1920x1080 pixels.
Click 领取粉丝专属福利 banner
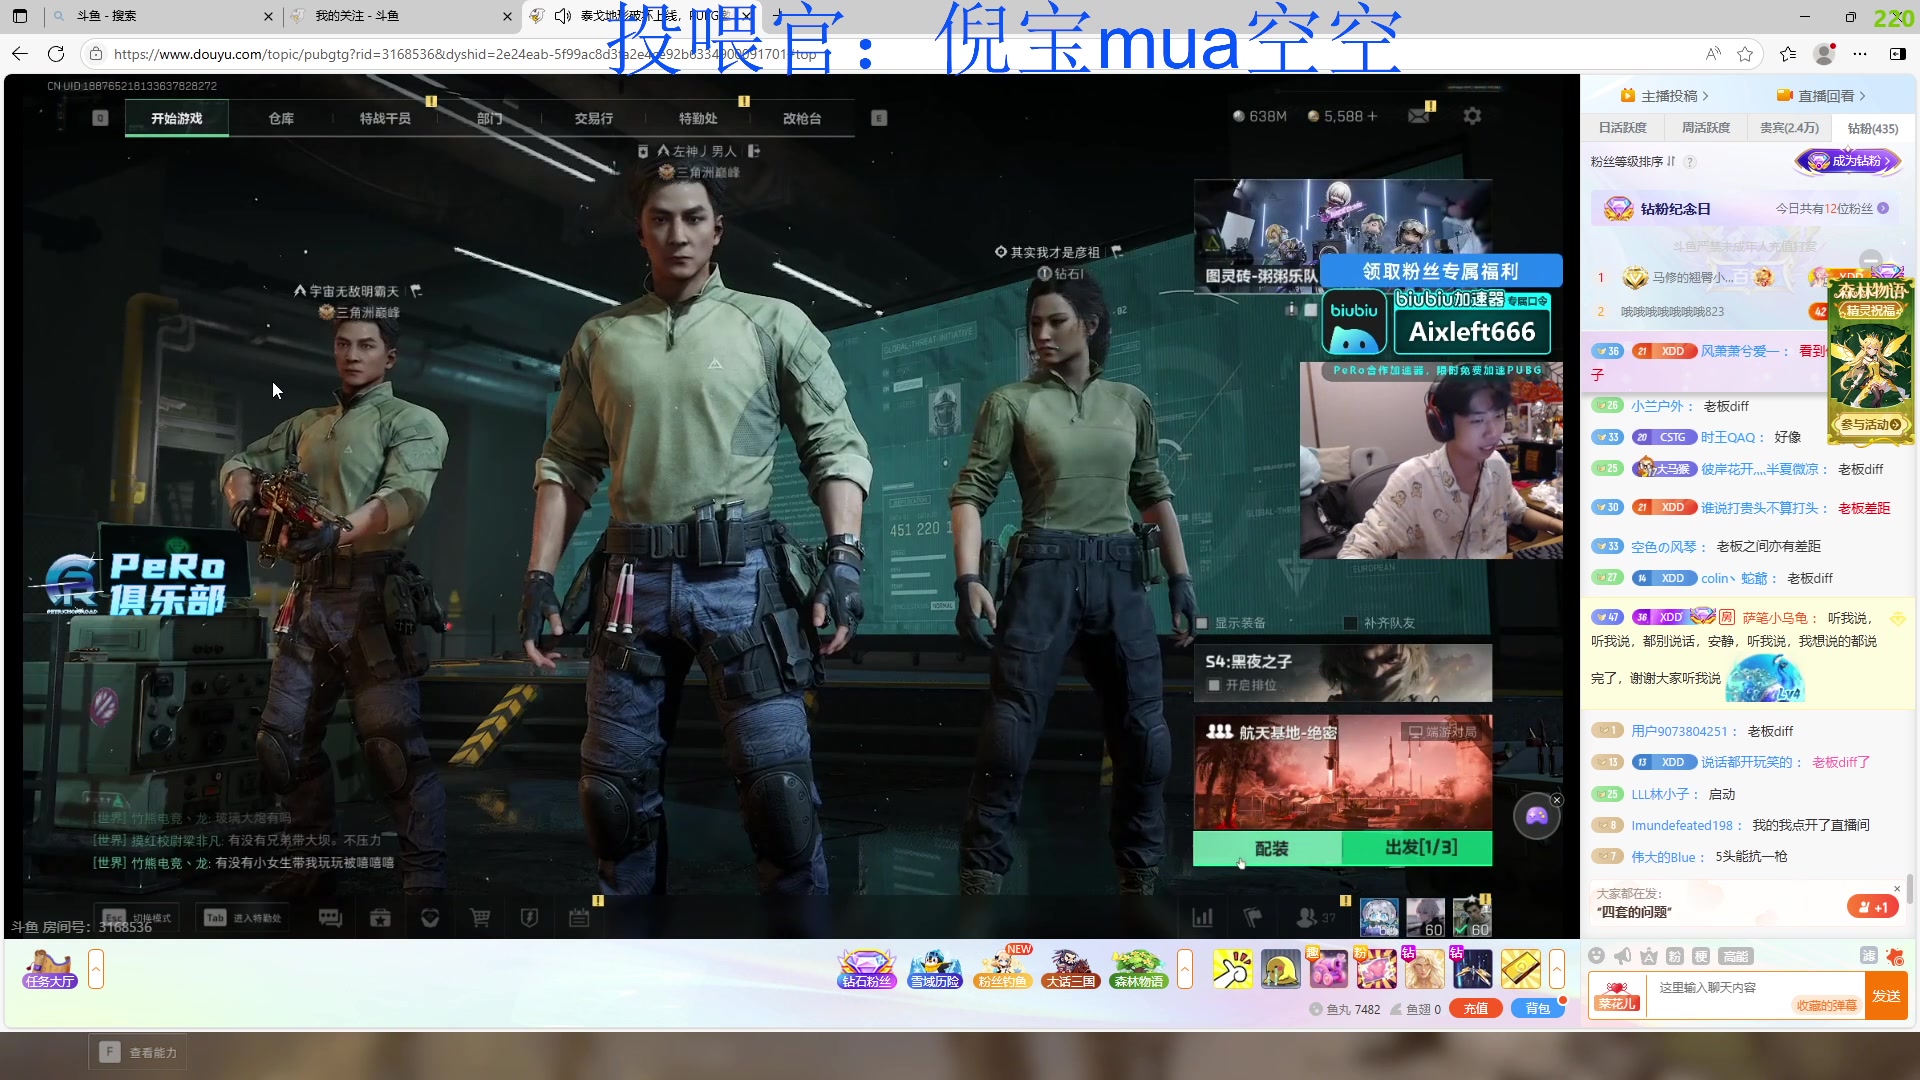click(x=1441, y=271)
